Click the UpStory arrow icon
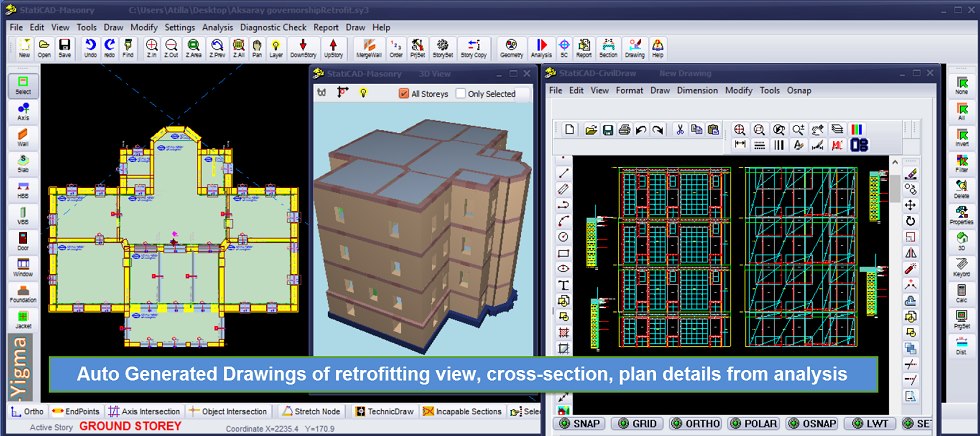The image size is (980, 436). coord(333,48)
